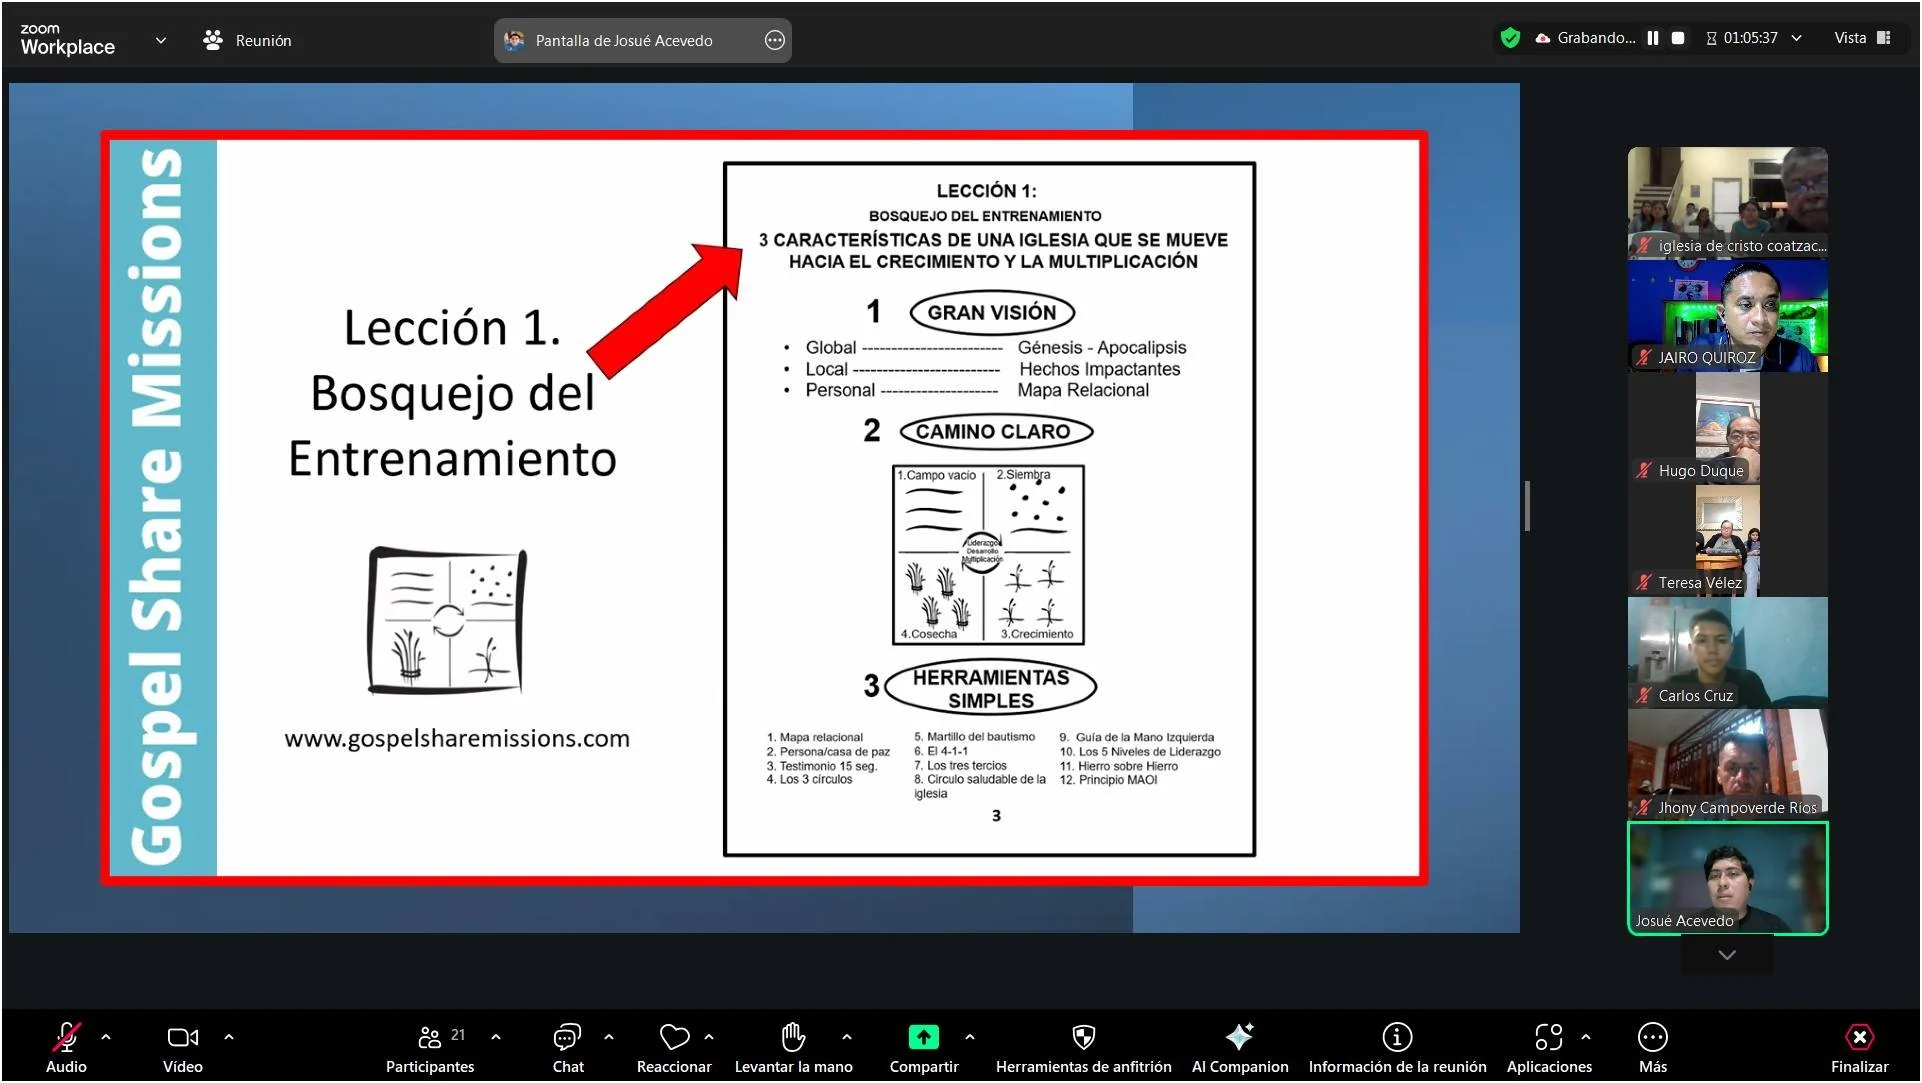Open the Chat panel icon
Screen dimensions: 1922x1083
[567, 1038]
